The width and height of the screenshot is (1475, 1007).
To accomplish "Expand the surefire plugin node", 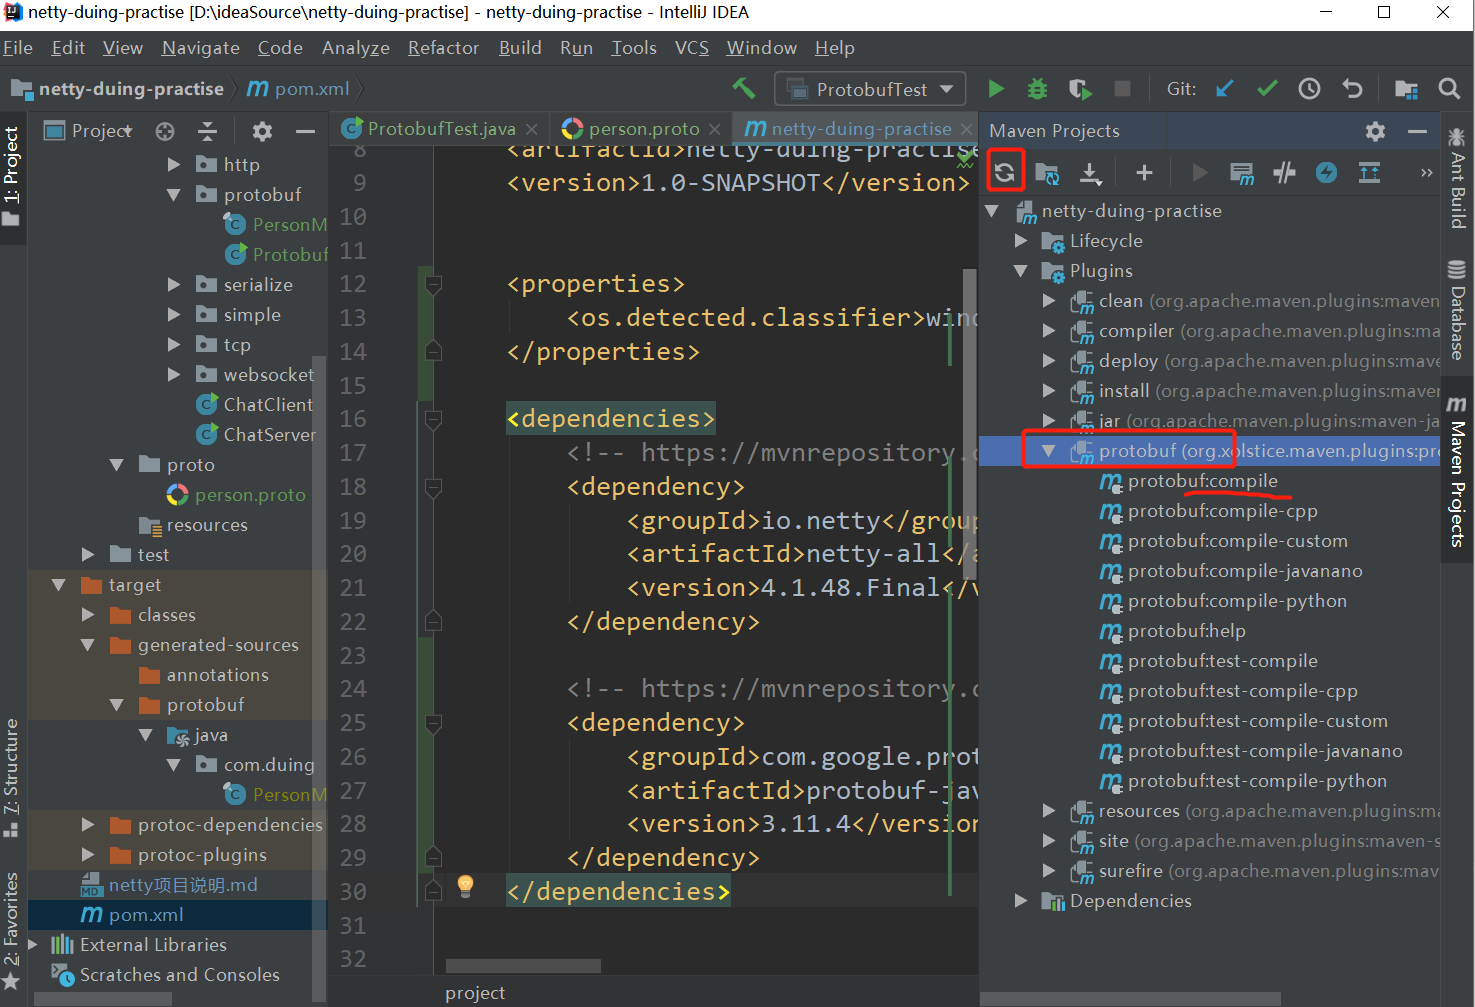I will coord(1049,871).
